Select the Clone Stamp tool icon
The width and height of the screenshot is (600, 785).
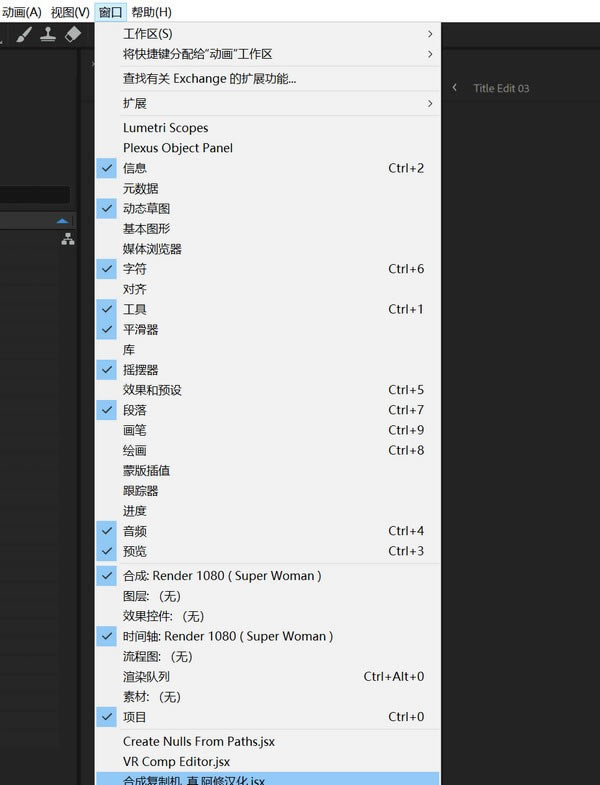pos(48,35)
